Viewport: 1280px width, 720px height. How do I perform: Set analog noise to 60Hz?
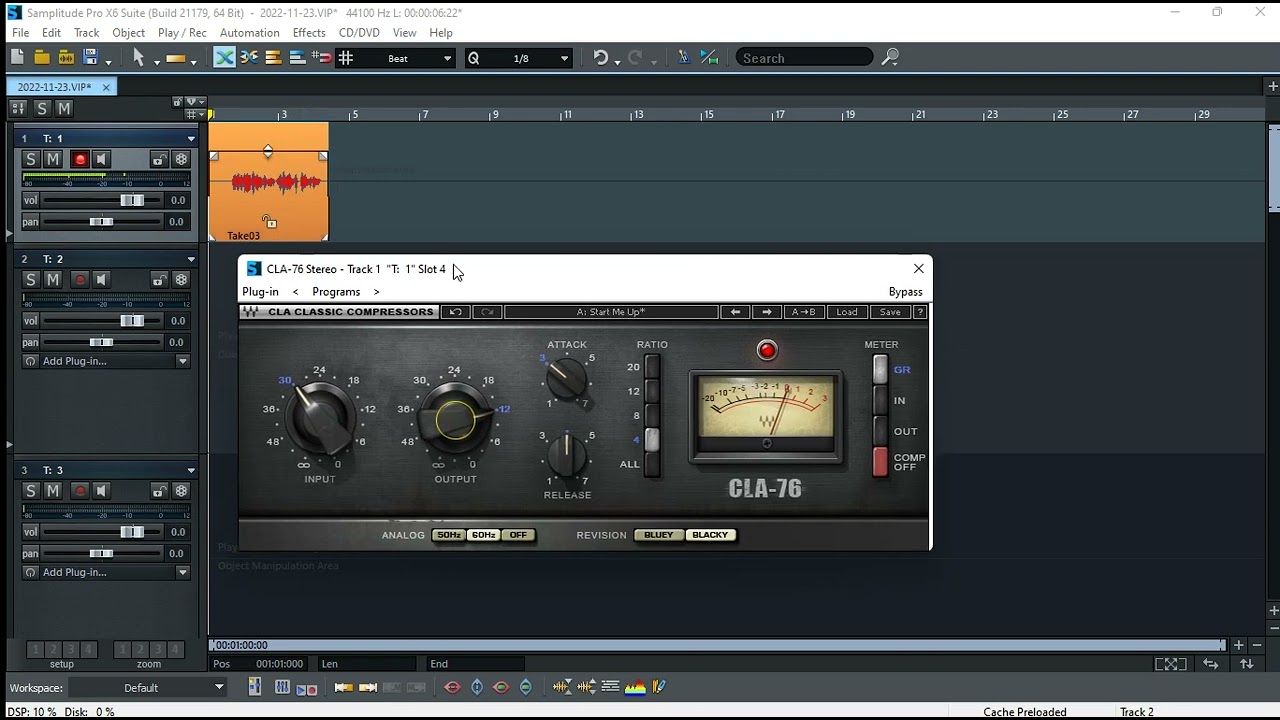pos(484,535)
